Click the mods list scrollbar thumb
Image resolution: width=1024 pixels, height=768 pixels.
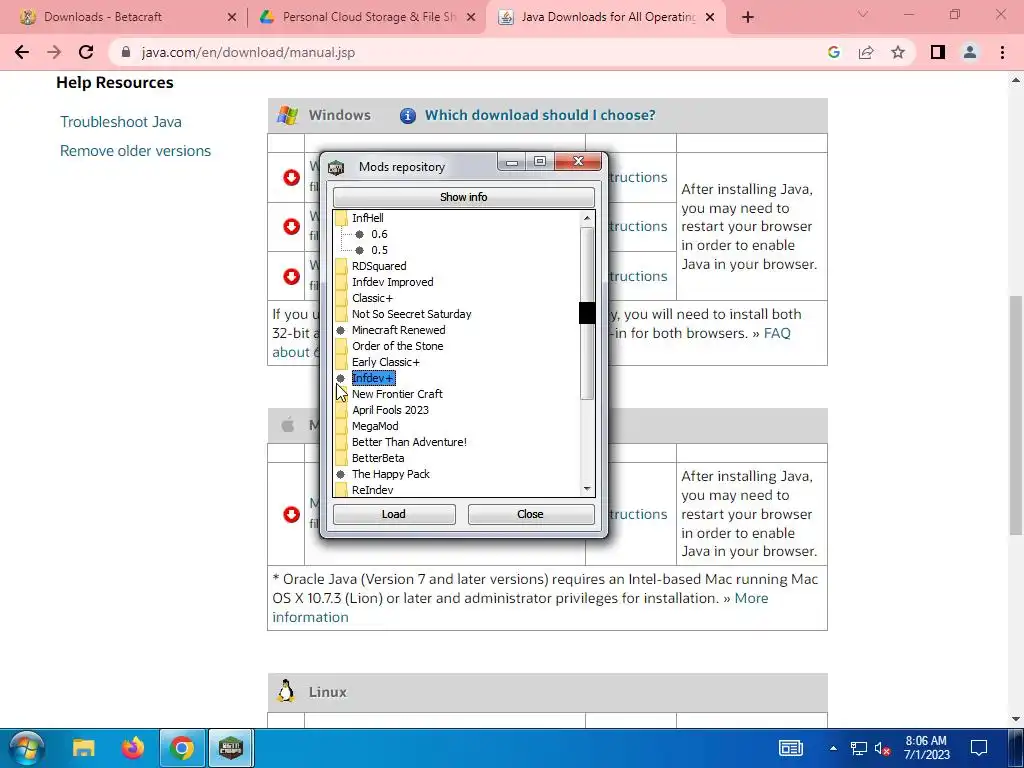click(586, 313)
